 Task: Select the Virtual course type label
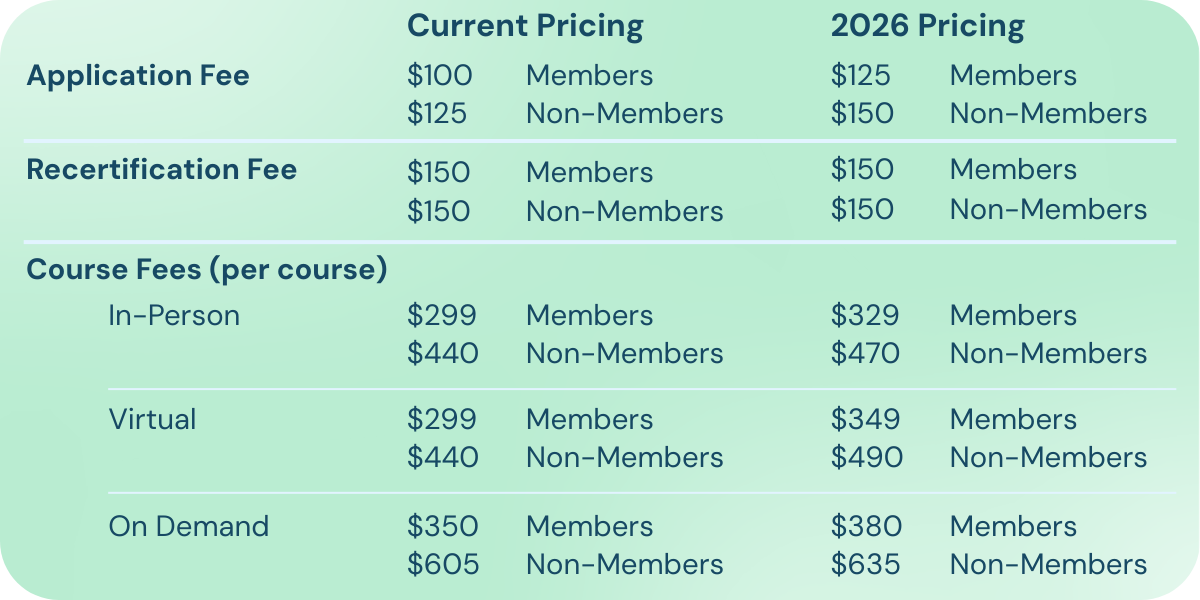pos(152,419)
